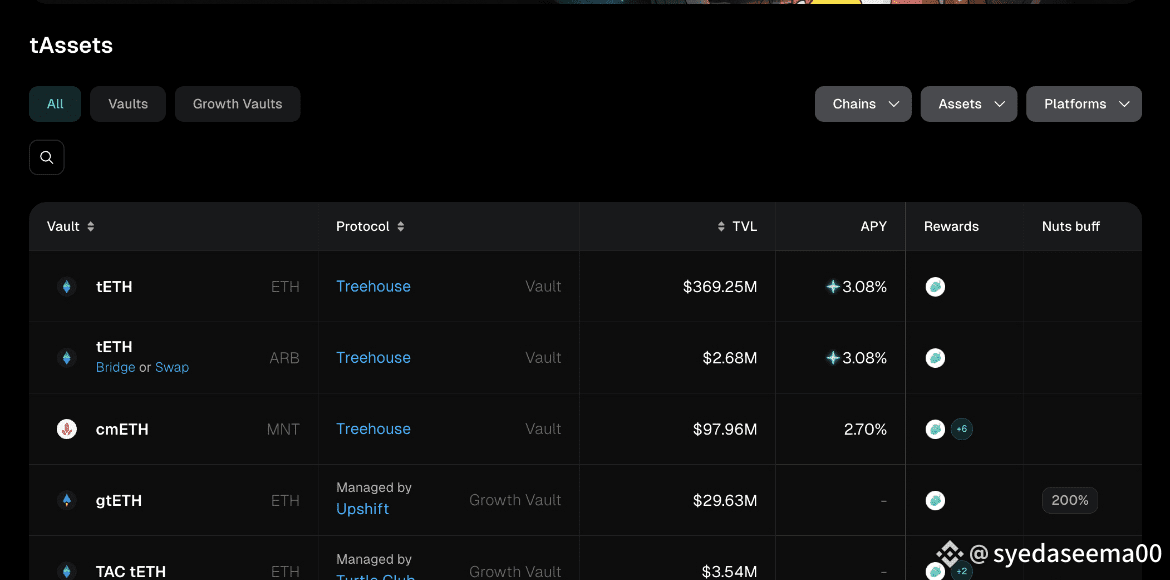Viewport: 1170px width, 580px height.
Task: Click the cmETH token icon
Action: click(67, 429)
